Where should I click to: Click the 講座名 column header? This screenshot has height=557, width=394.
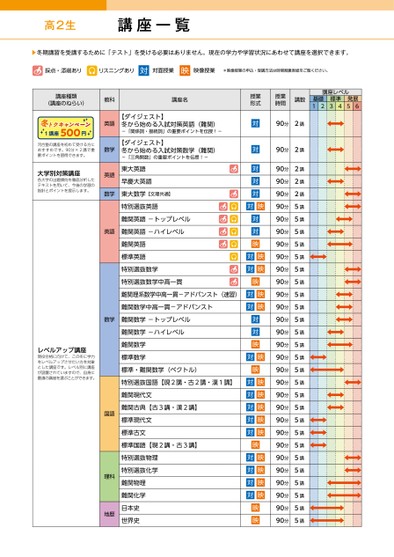click(180, 100)
